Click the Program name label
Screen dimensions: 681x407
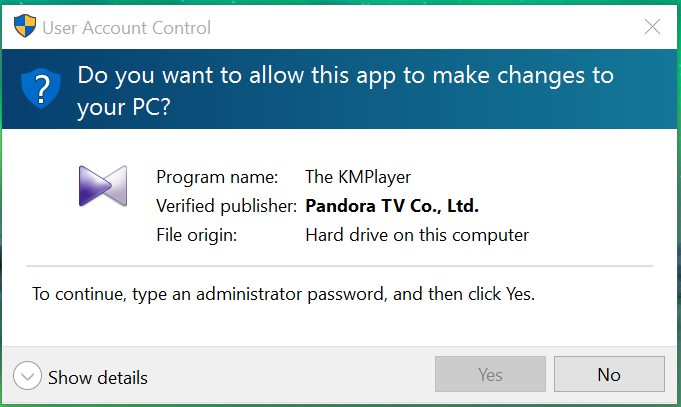(217, 177)
